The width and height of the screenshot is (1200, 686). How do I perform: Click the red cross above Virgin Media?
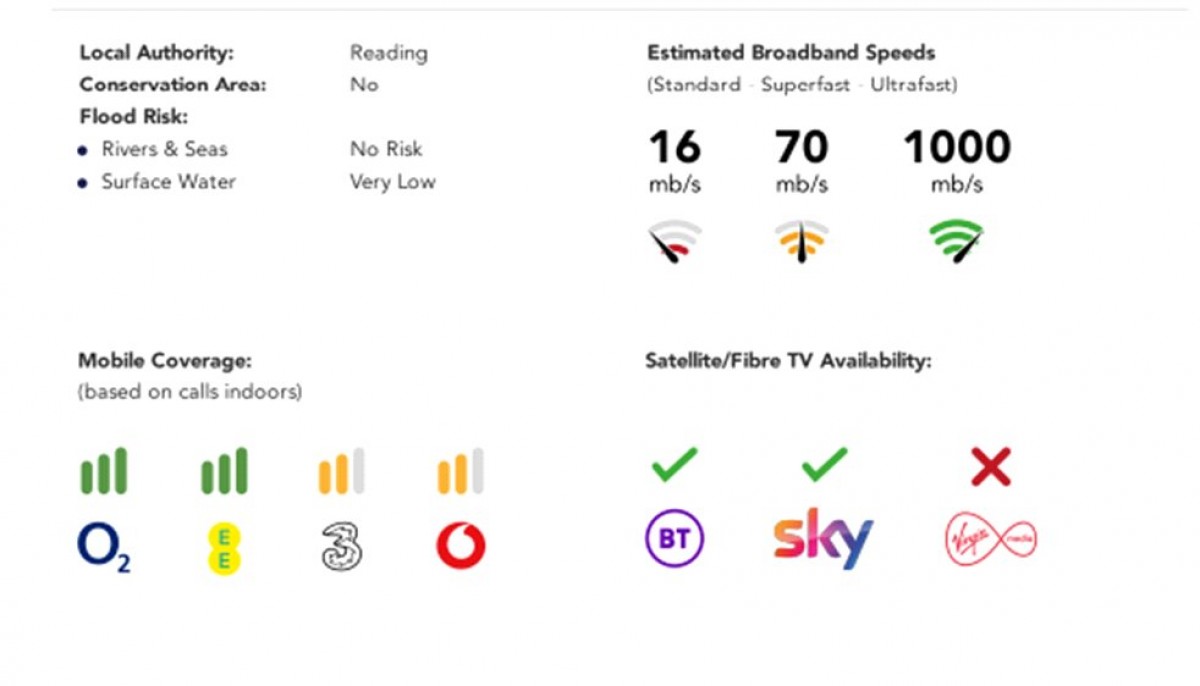coord(991,467)
